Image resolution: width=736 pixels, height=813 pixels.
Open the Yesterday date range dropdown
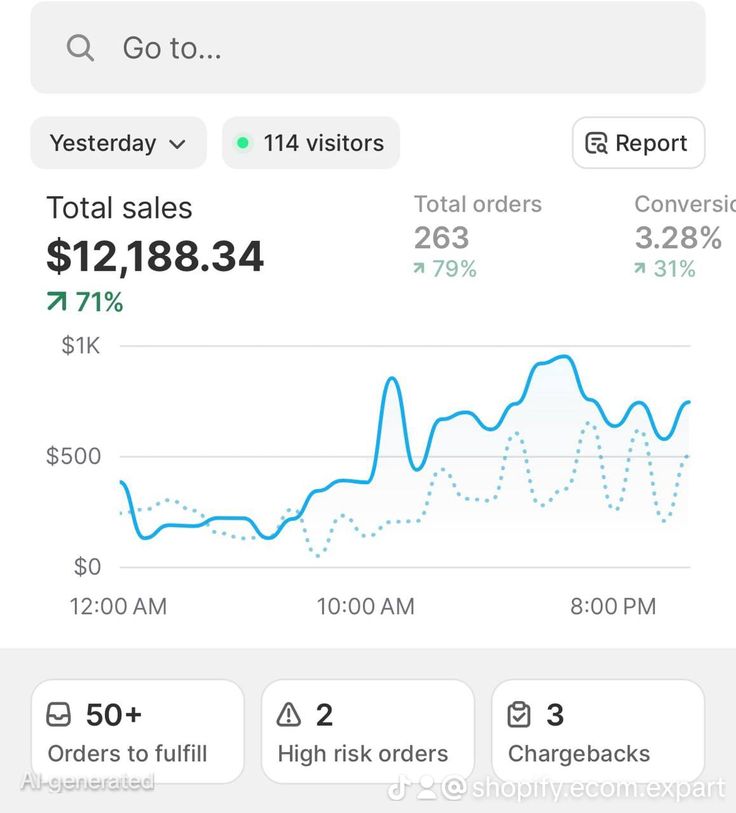pos(118,143)
